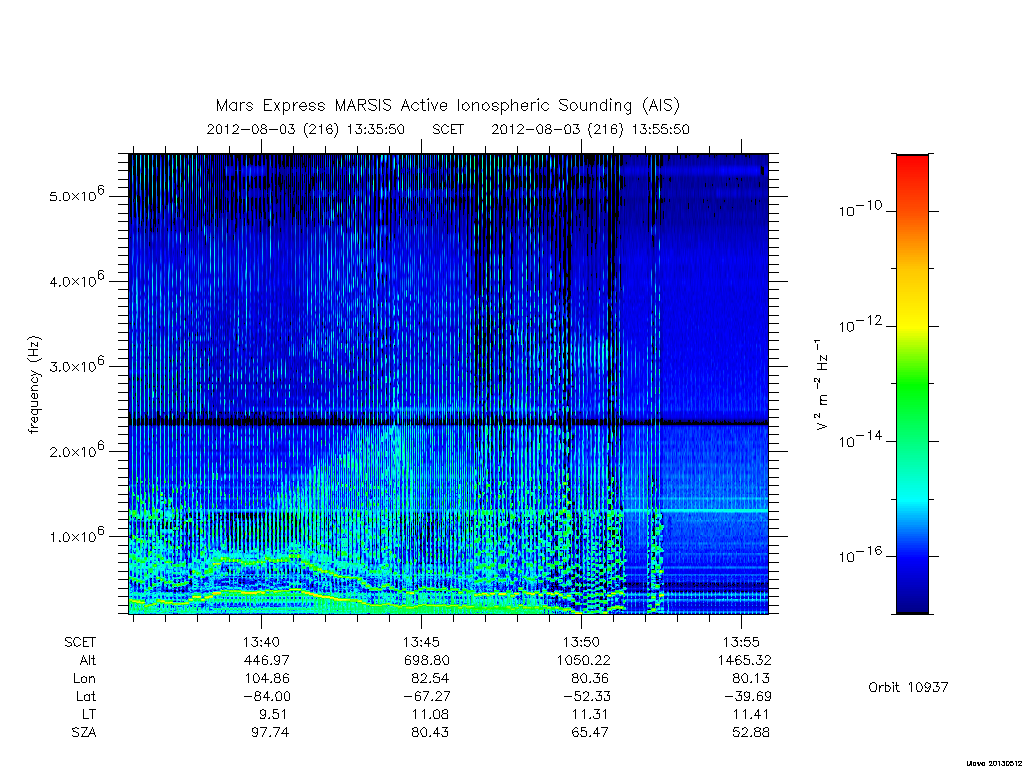Image resolution: width=1024 pixels, height=768 pixels.
Task: Click the 'LT' row header
Action: (x=89, y=714)
